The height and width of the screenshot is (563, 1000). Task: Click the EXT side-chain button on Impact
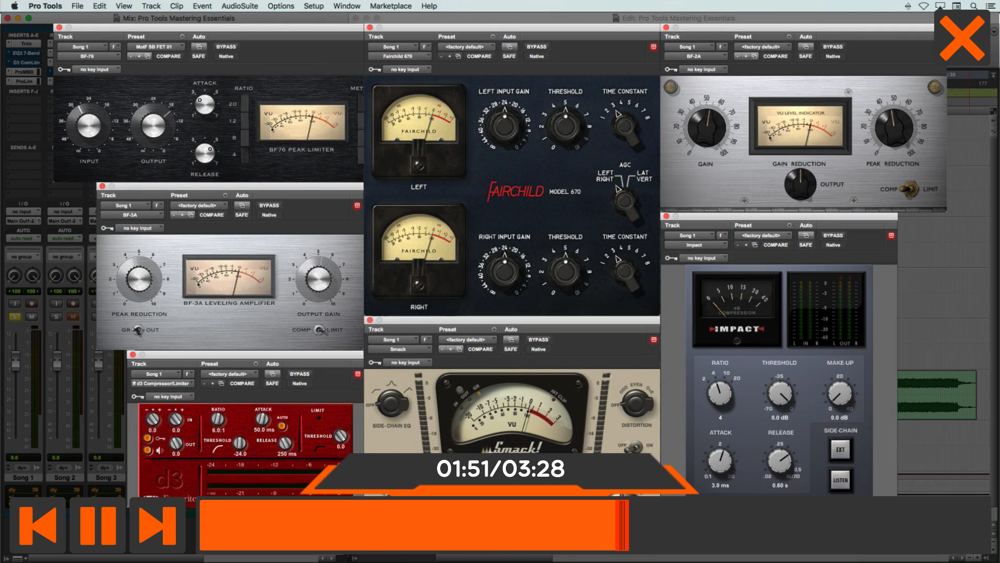840,450
